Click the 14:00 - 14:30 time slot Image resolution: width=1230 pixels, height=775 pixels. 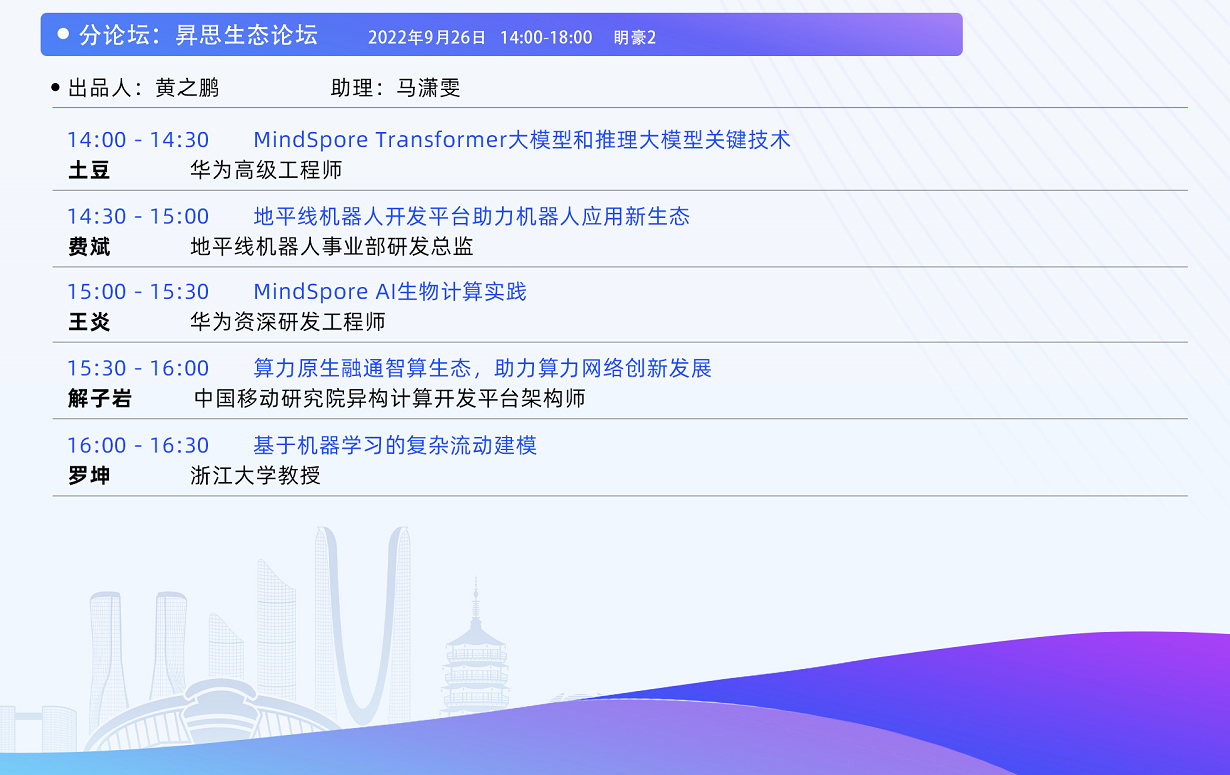[138, 140]
